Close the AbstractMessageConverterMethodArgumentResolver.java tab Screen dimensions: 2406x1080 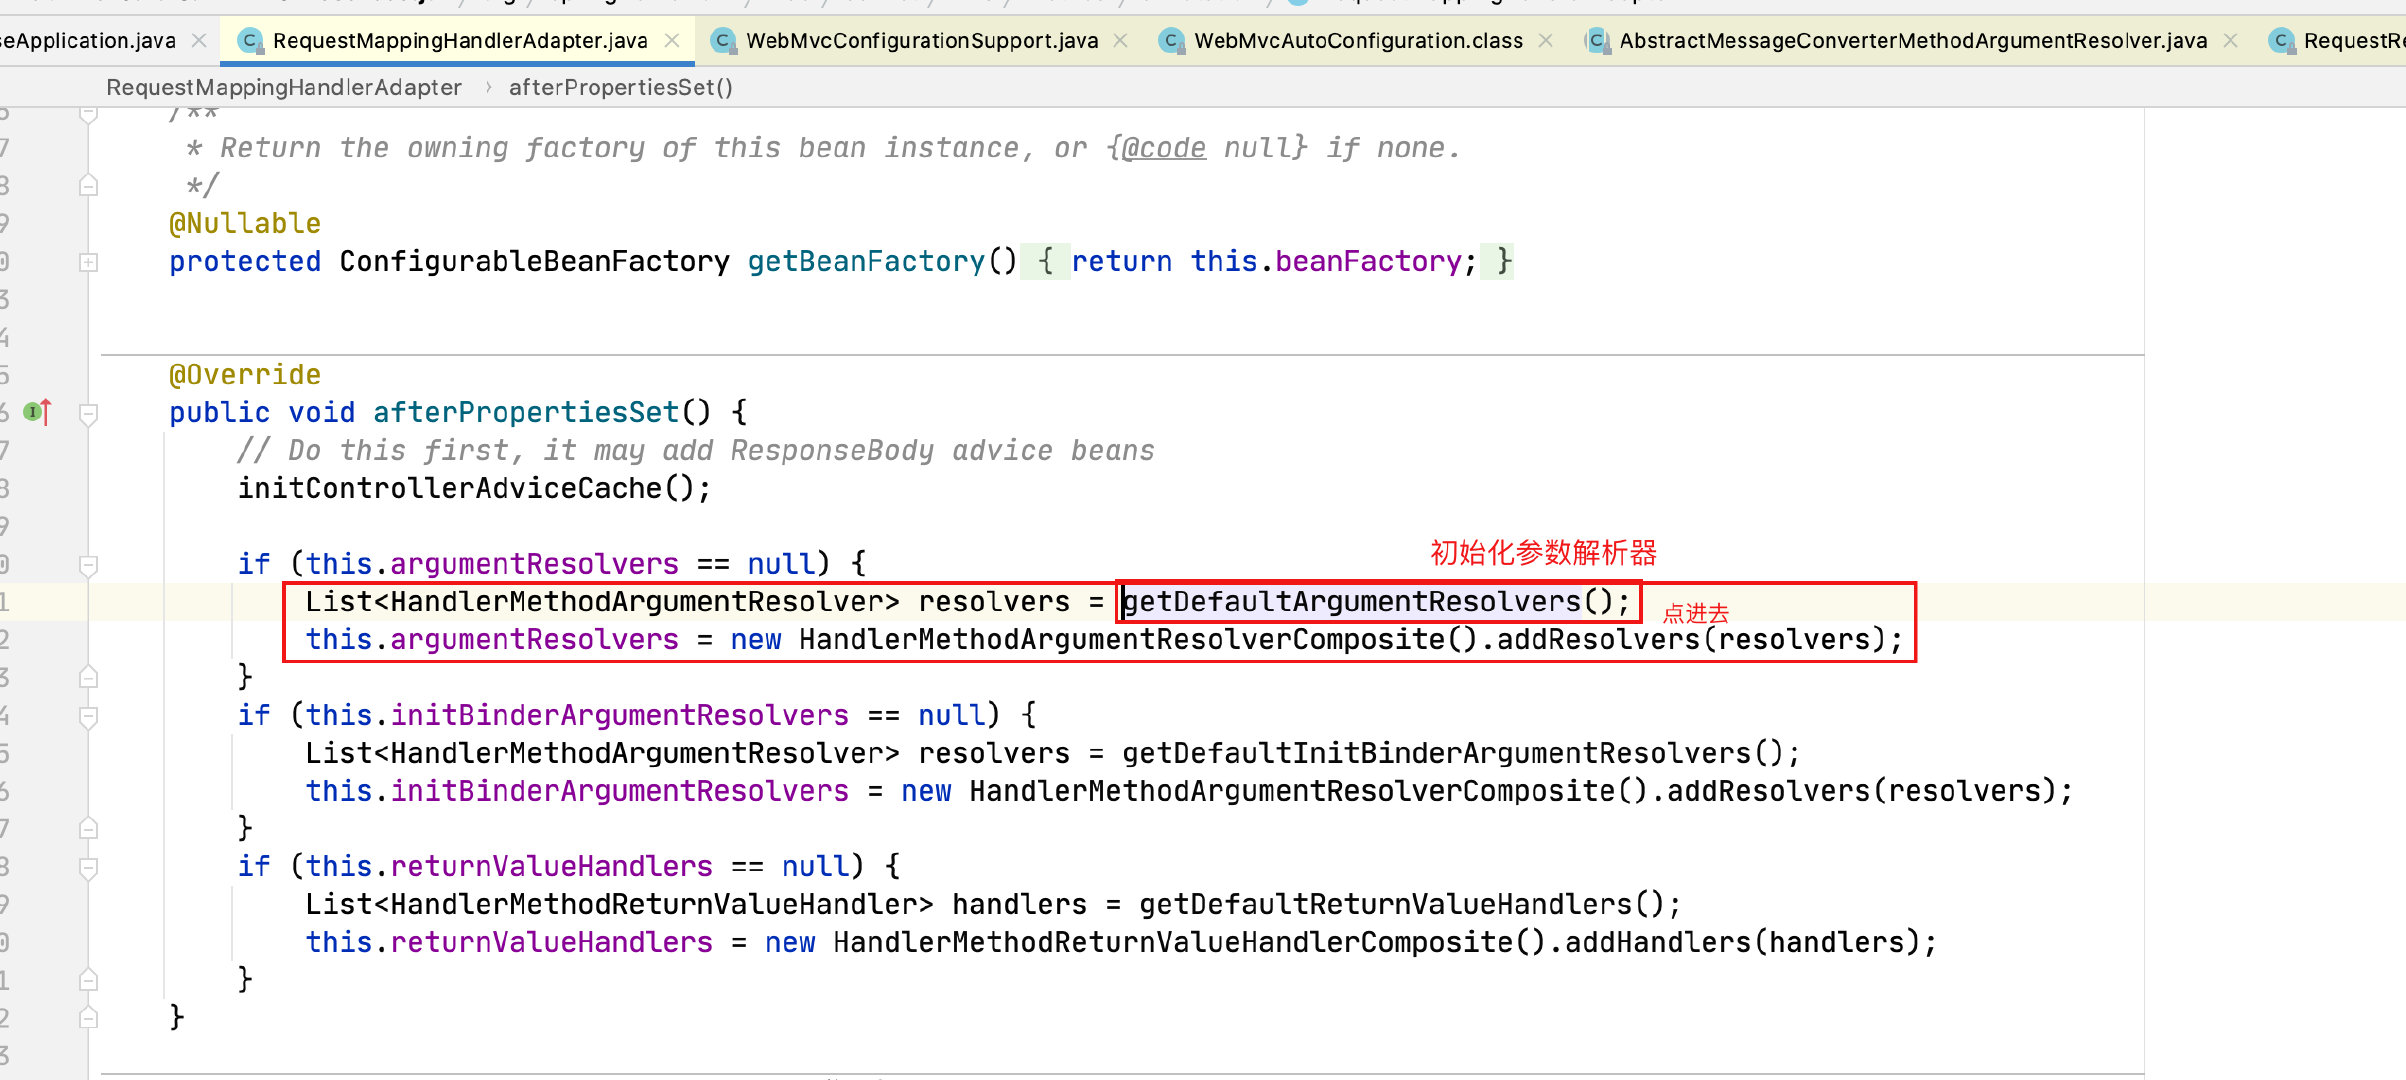(x=2231, y=40)
